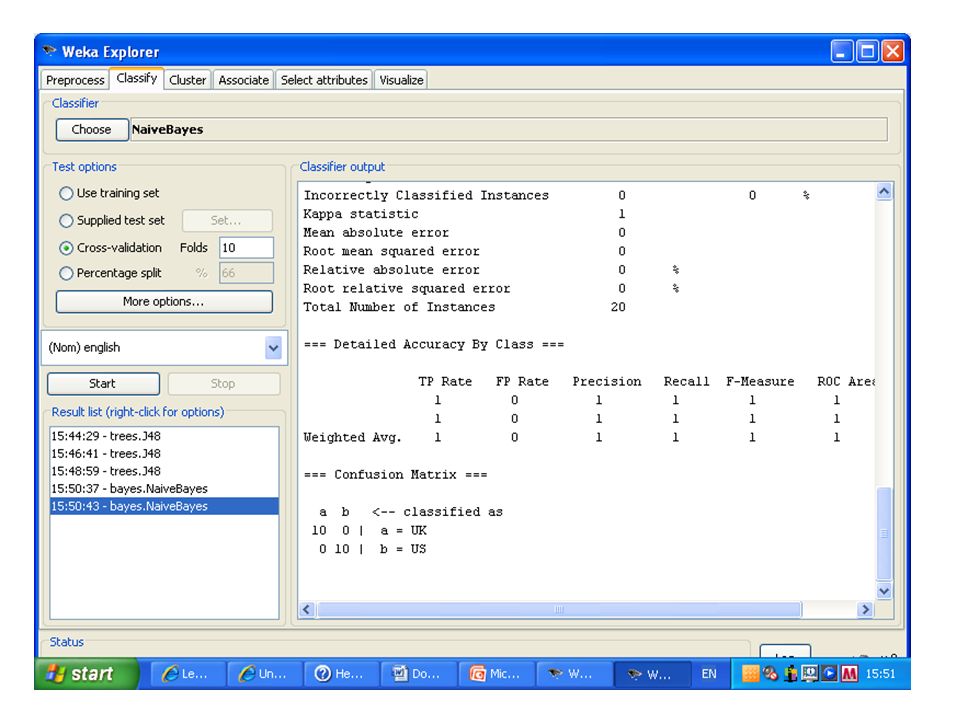The image size is (960, 720).
Task: Select the Percentage split option
Action: [x=110, y=273]
